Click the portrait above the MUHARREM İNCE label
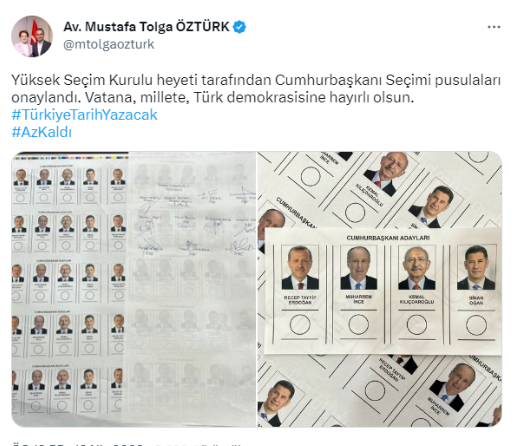 click(359, 268)
